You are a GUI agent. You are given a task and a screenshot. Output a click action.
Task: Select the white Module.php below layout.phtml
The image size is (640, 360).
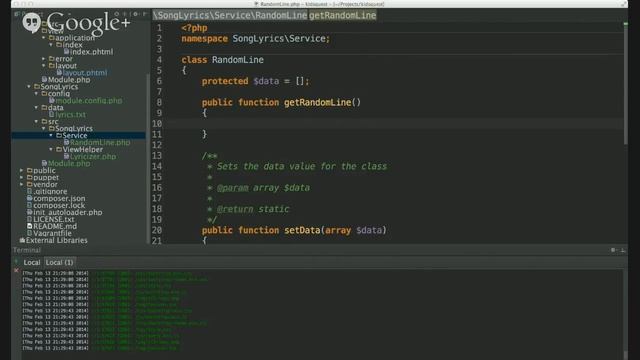[x=69, y=80]
